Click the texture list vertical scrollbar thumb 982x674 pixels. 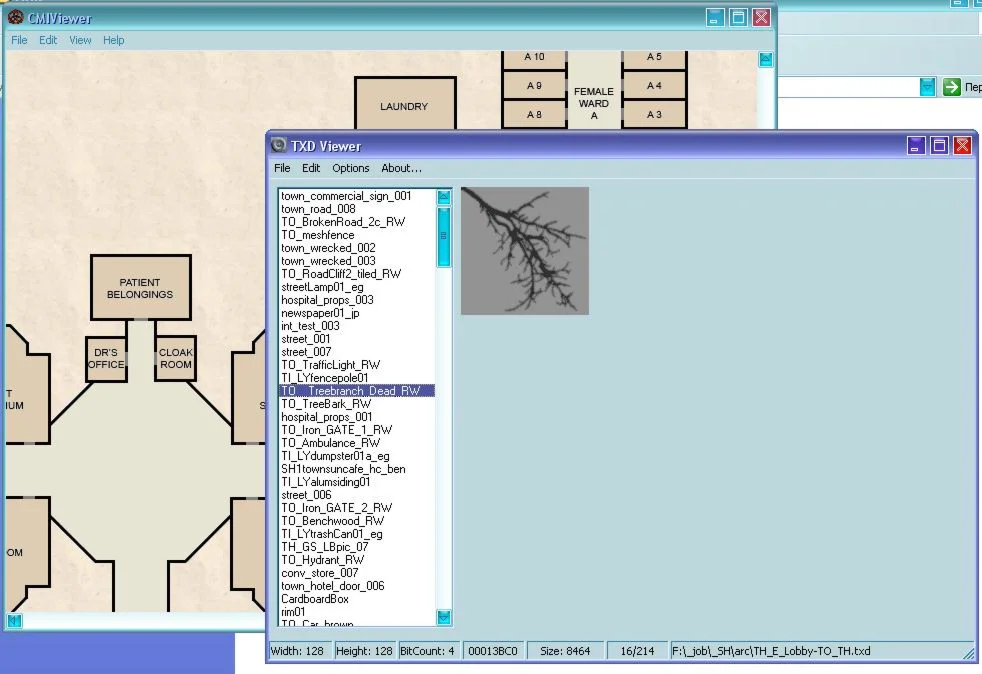(x=444, y=236)
